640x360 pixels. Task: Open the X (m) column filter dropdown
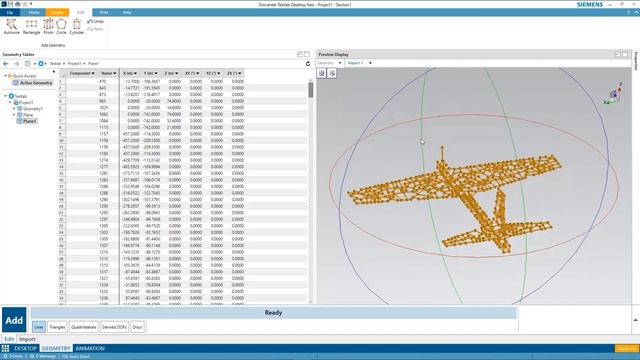tap(135, 73)
